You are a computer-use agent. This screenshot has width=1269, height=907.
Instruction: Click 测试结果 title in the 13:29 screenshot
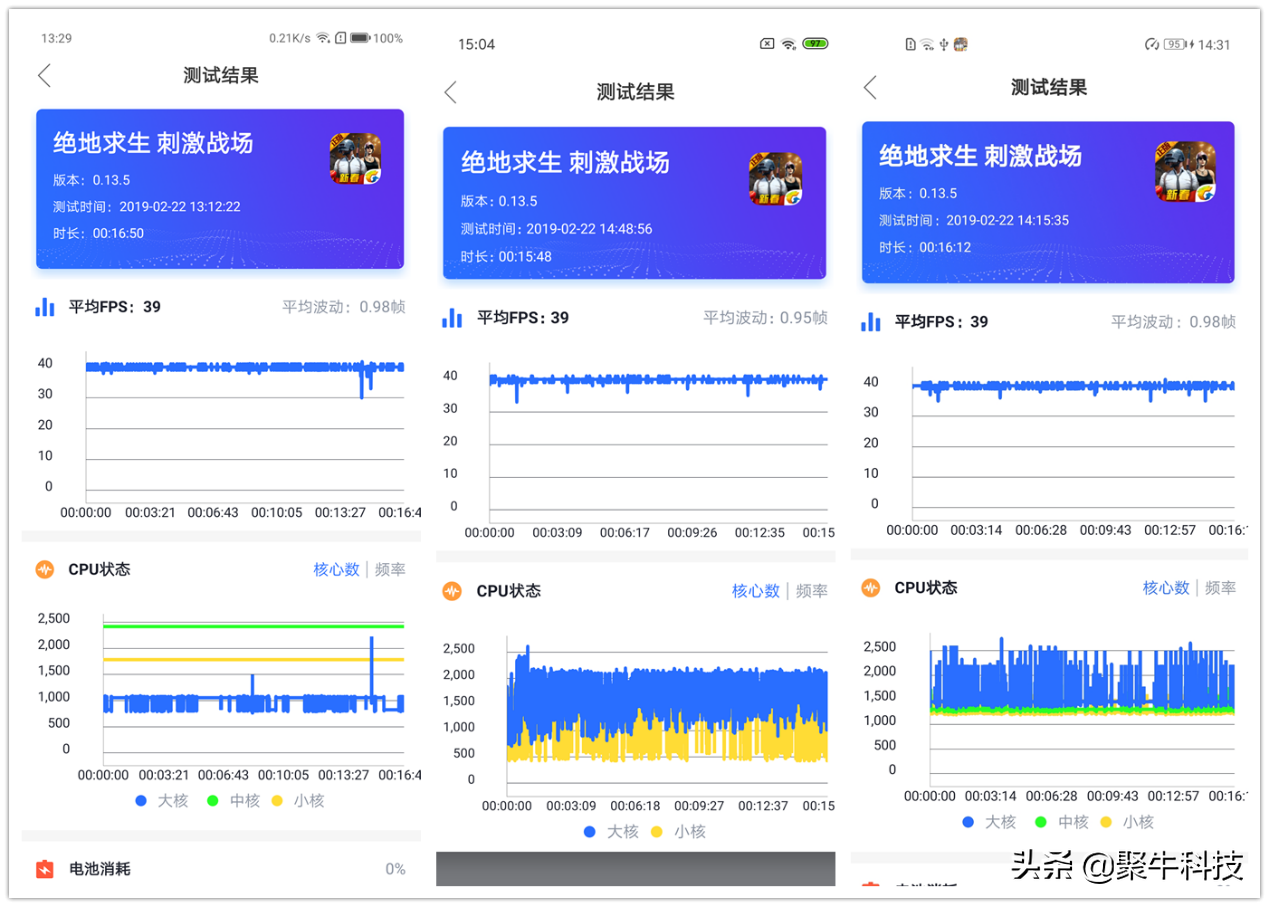point(221,75)
